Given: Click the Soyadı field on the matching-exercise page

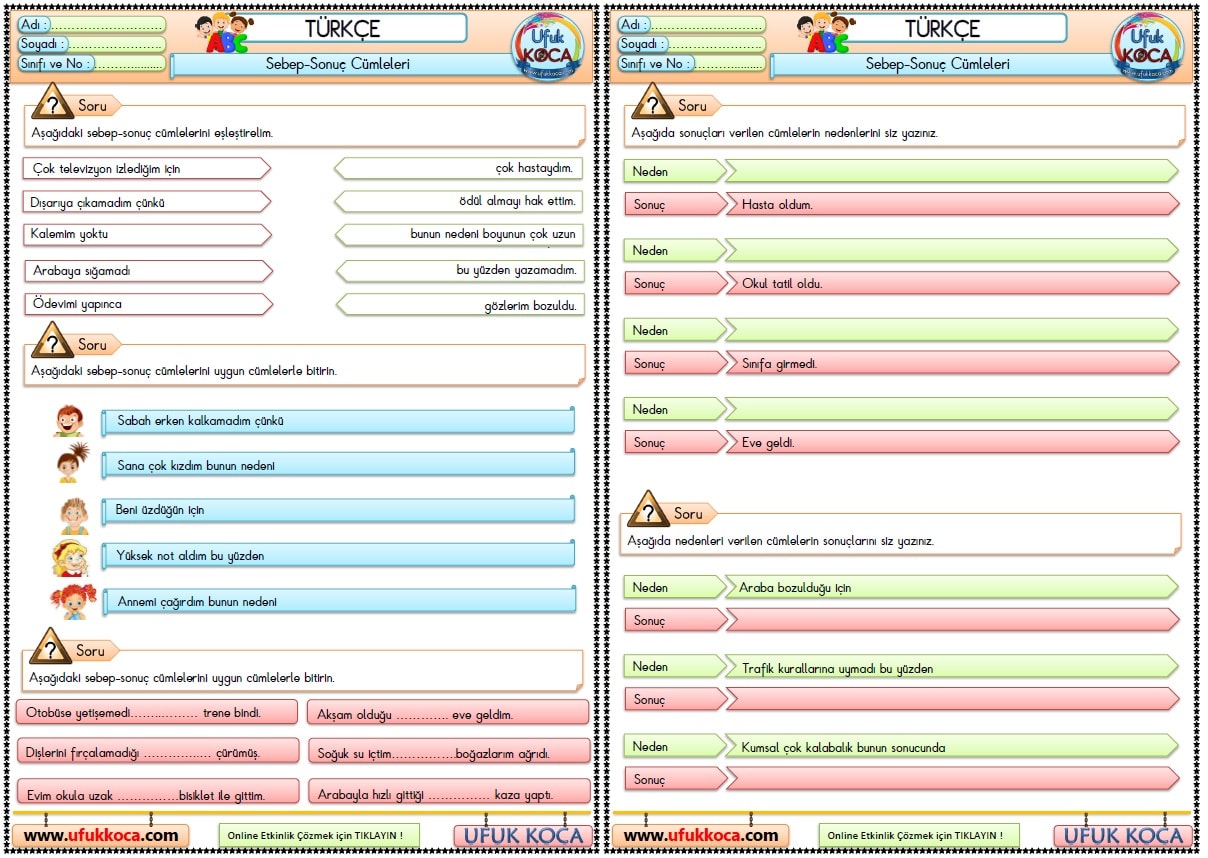Looking at the screenshot, I should [92, 44].
